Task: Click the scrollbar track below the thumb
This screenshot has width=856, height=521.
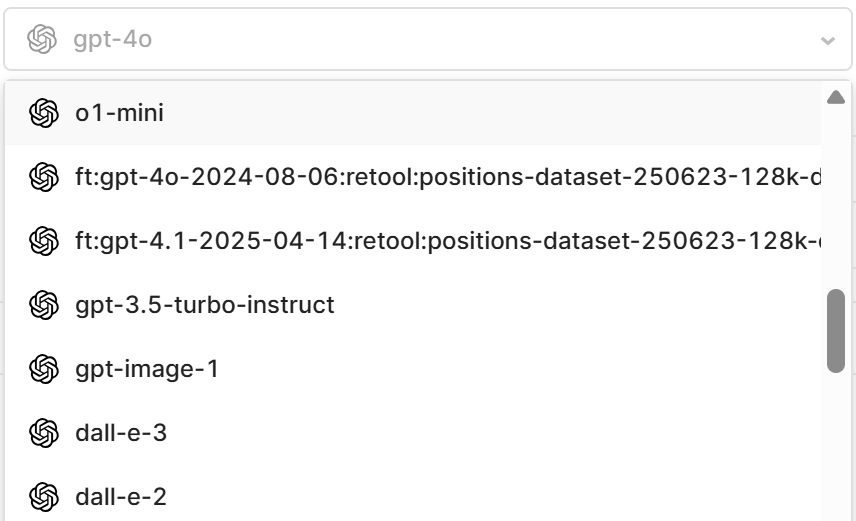Action: 836,440
